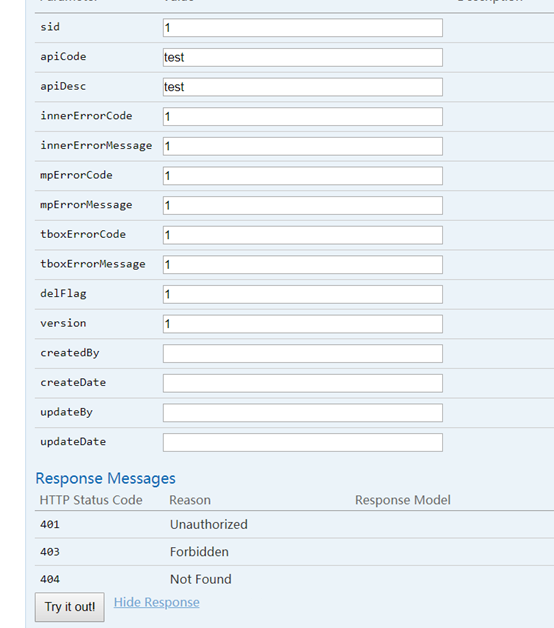Focus the empty createdBy field
Image resolution: width=554 pixels, height=628 pixels.
tap(303, 354)
